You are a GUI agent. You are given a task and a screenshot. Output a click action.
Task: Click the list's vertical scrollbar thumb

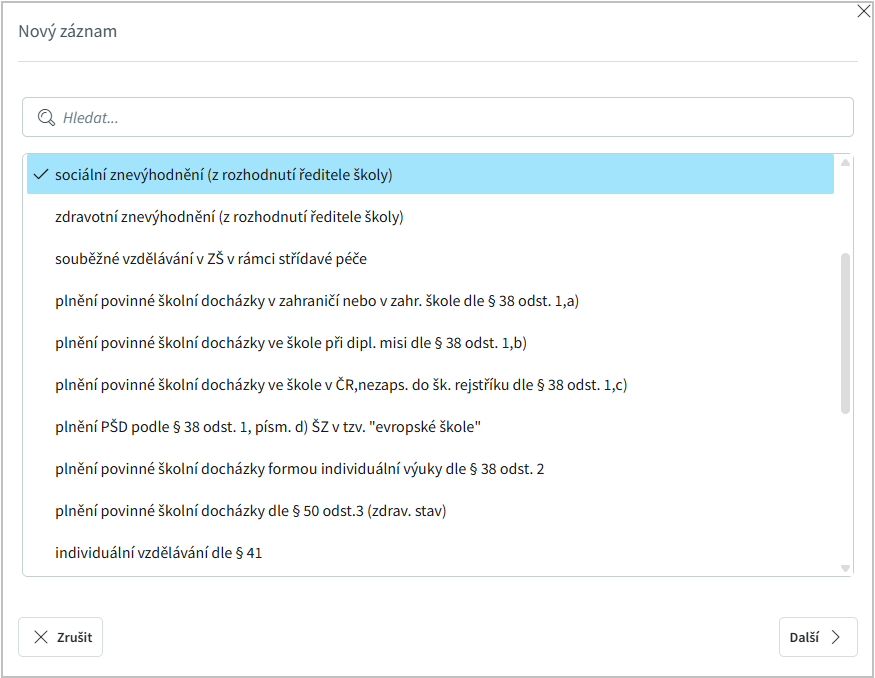coord(845,332)
